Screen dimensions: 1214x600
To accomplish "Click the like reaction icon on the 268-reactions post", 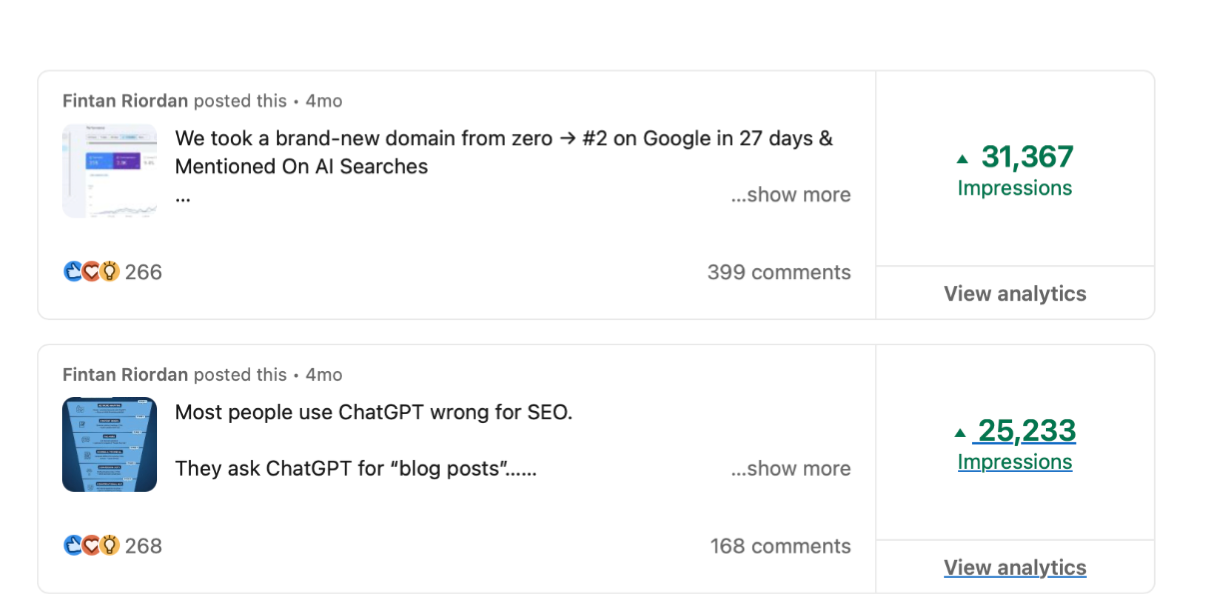I will (72, 546).
